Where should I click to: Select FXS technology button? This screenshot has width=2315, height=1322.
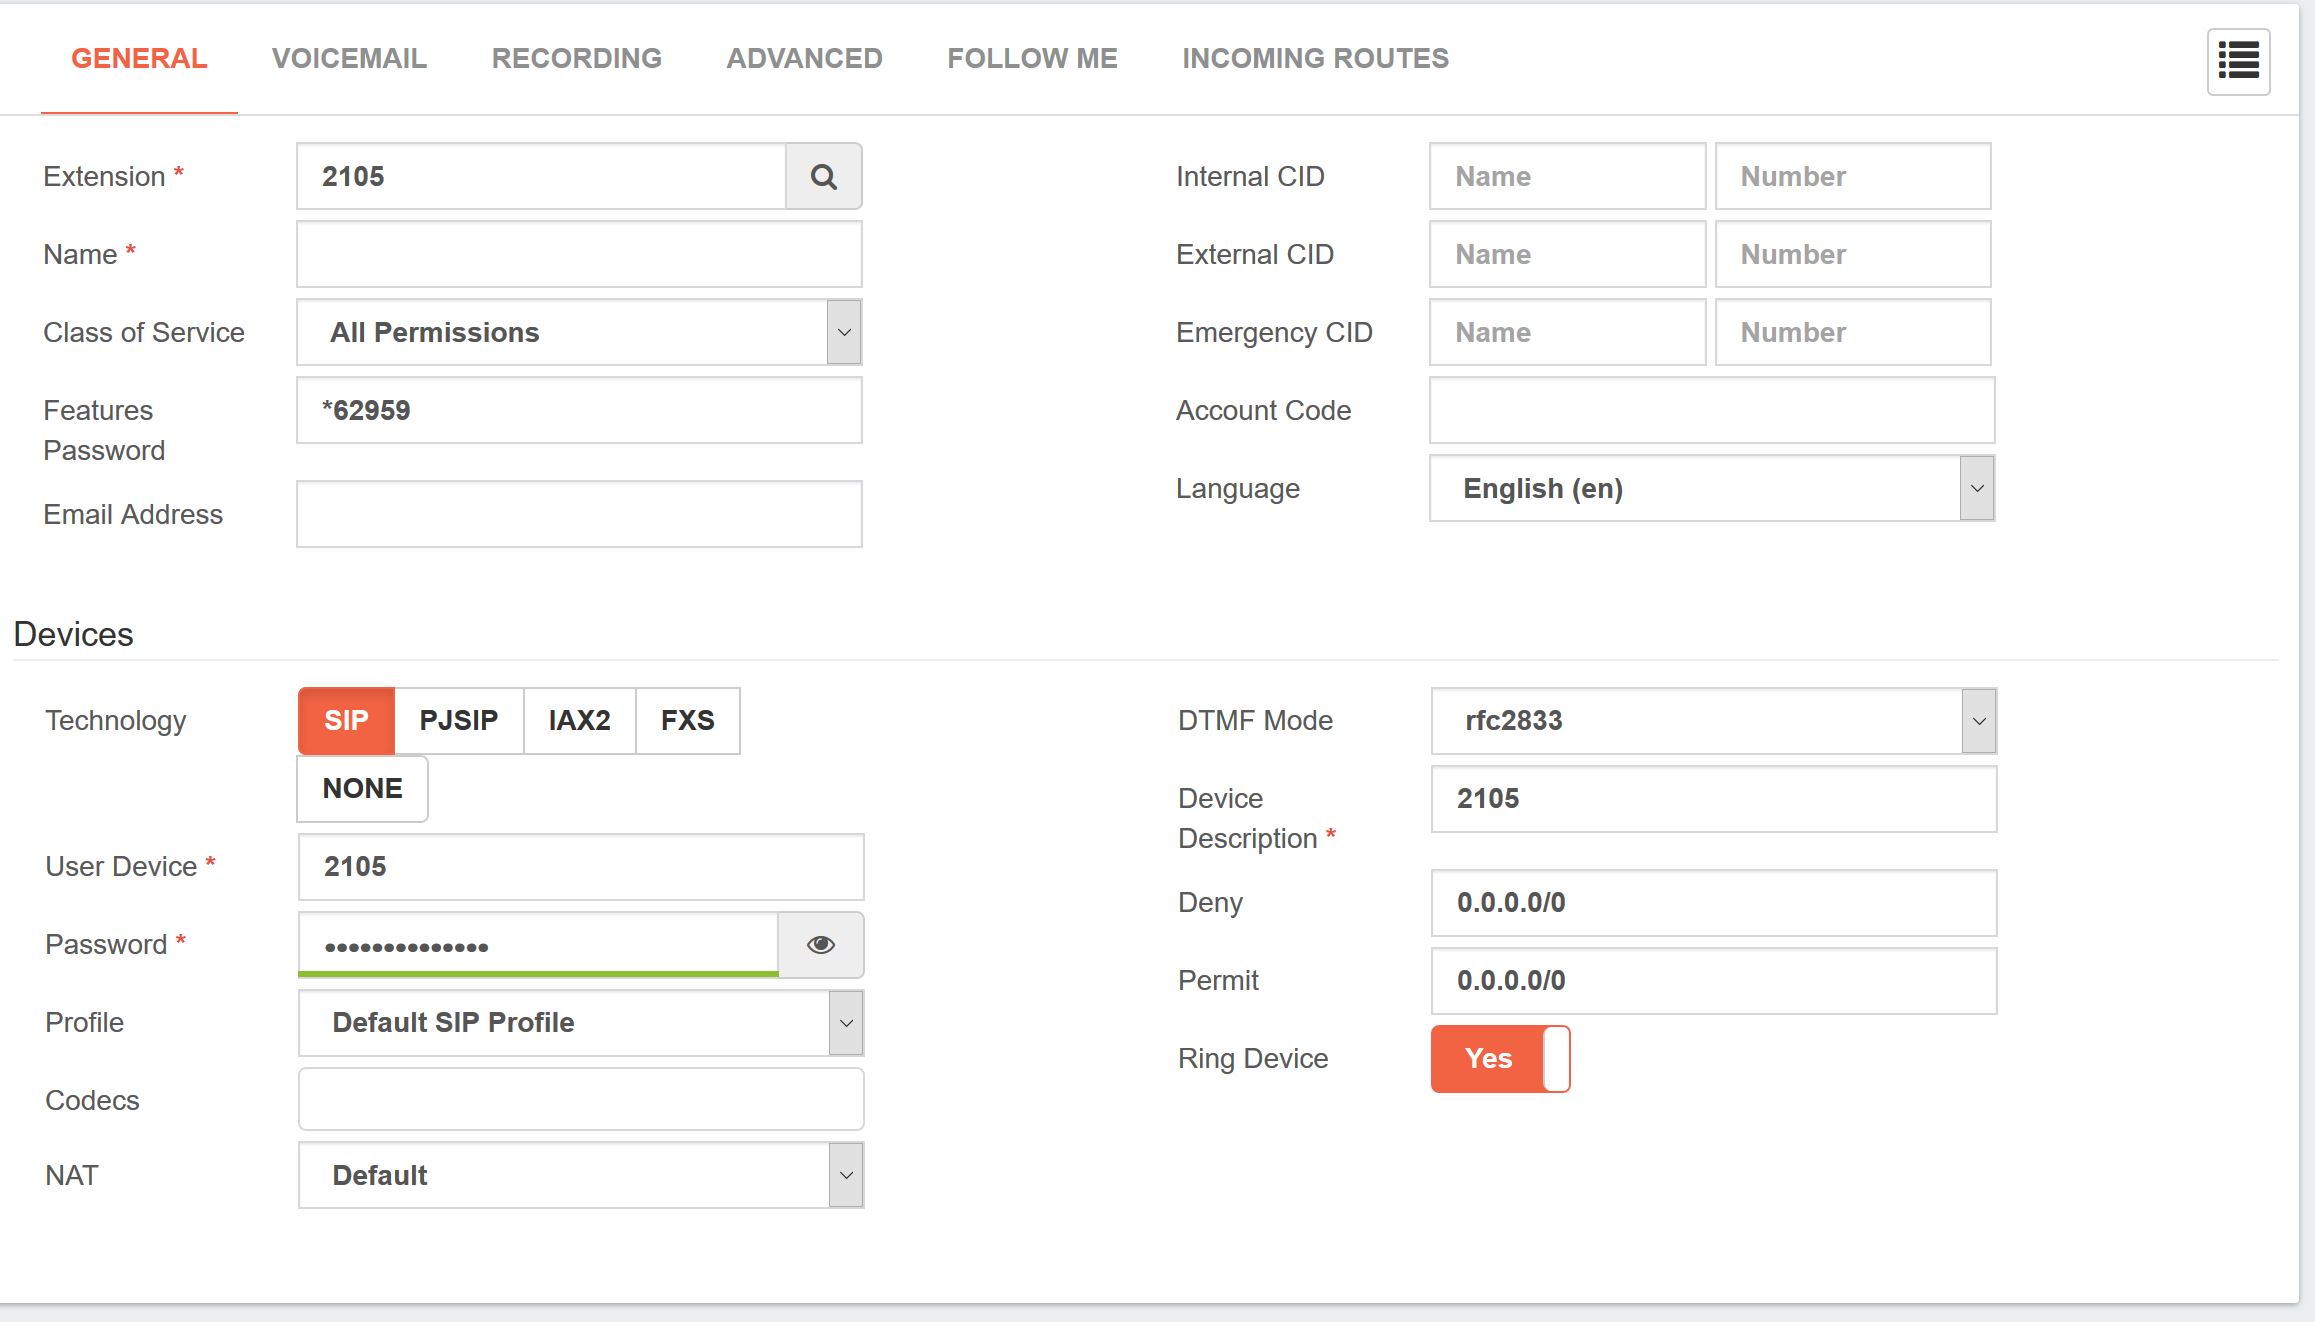point(687,721)
